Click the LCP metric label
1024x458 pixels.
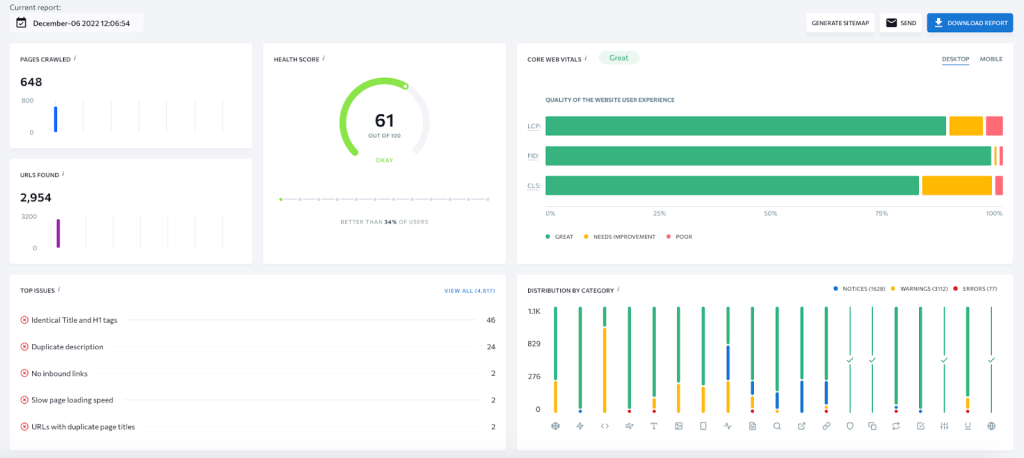[534, 126]
